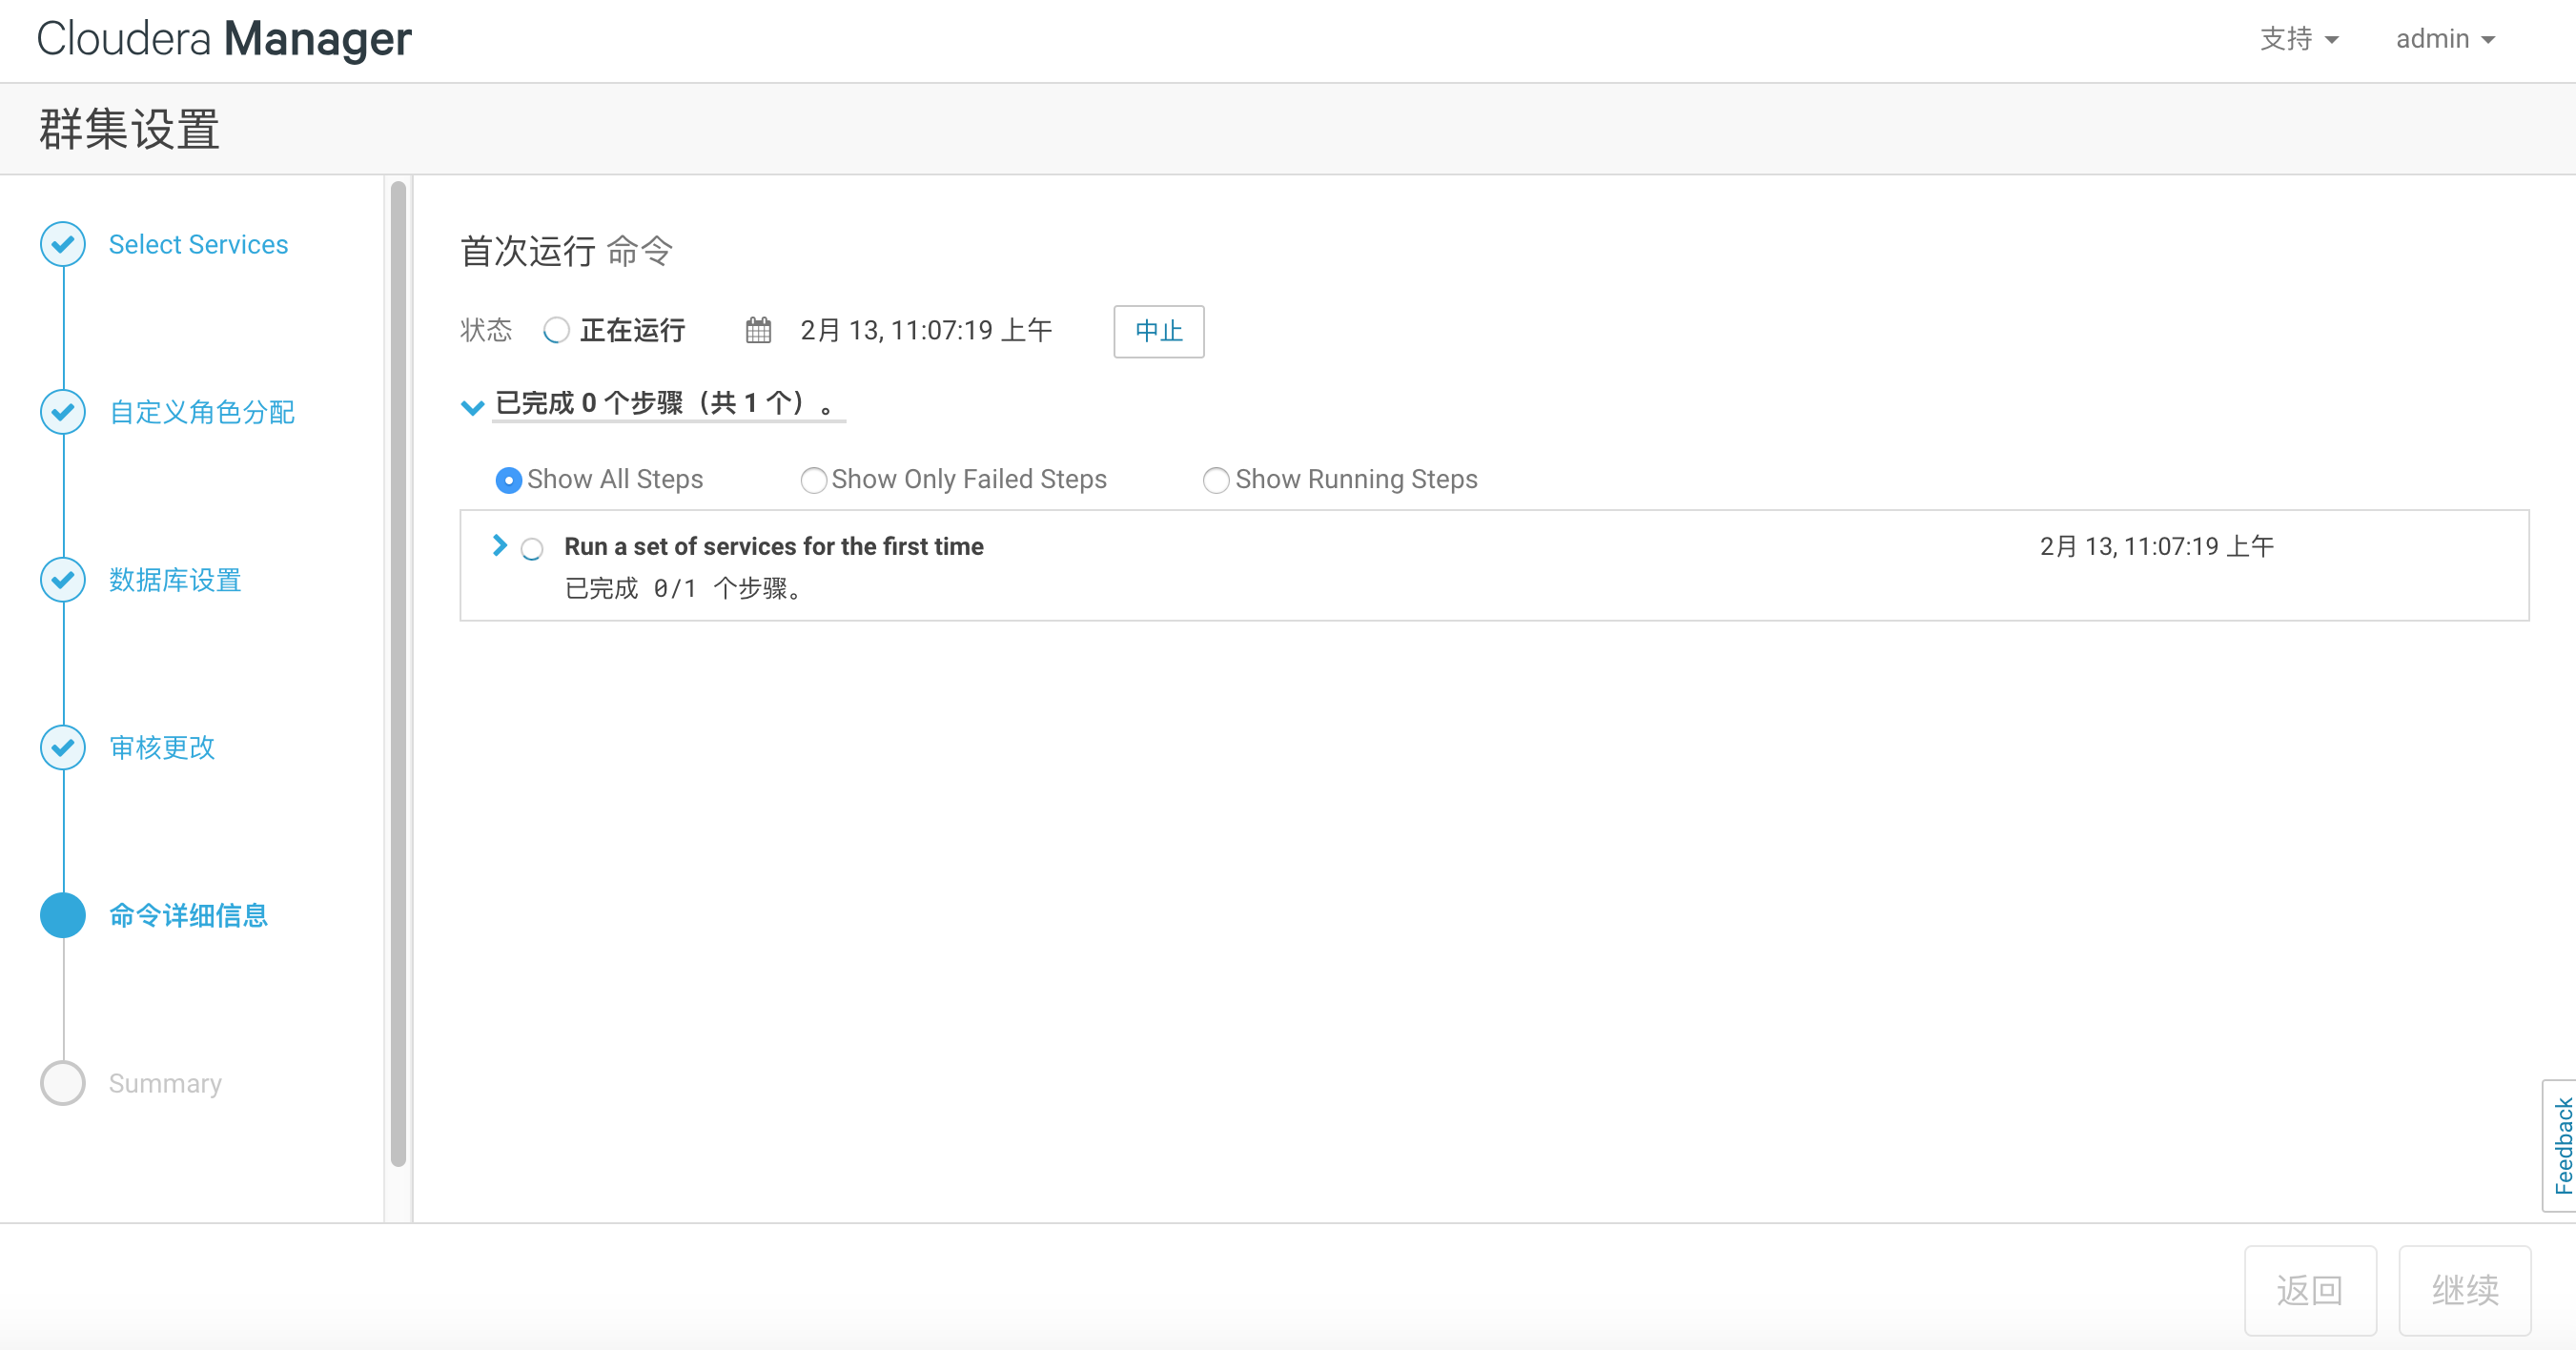Click the step's 2月 13, 11:07:19 上午 timestamp
This screenshot has width=2576, height=1350.
2157,546
